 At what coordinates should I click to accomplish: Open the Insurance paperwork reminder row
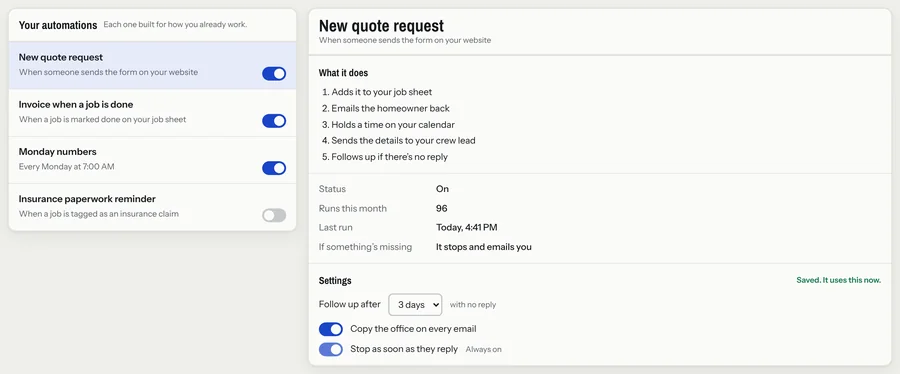tap(153, 207)
